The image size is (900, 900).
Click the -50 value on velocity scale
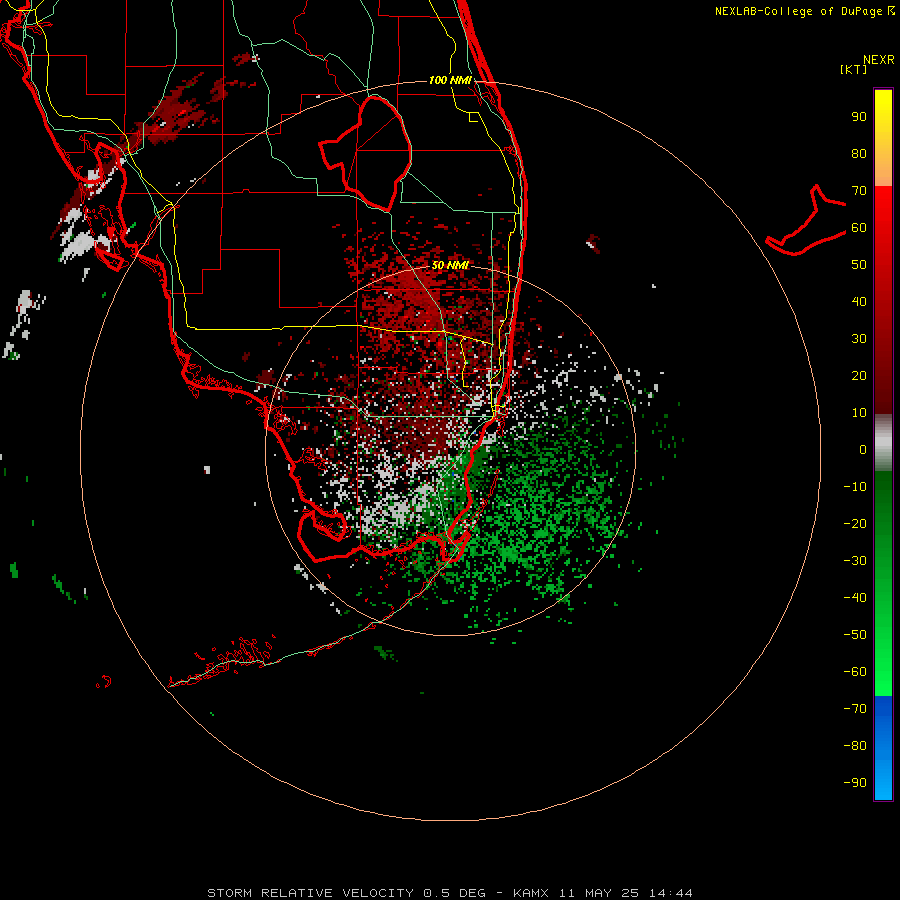tap(855, 635)
